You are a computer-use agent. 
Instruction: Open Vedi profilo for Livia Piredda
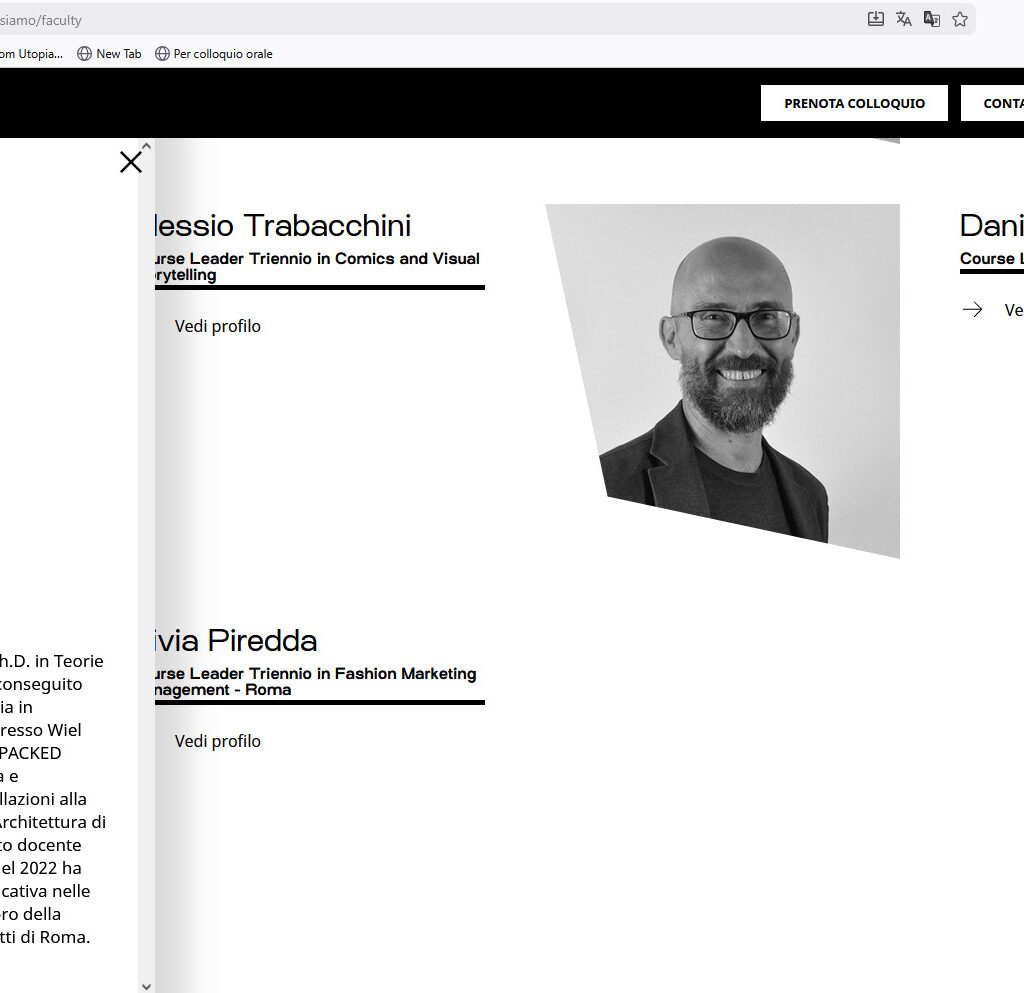click(x=218, y=741)
